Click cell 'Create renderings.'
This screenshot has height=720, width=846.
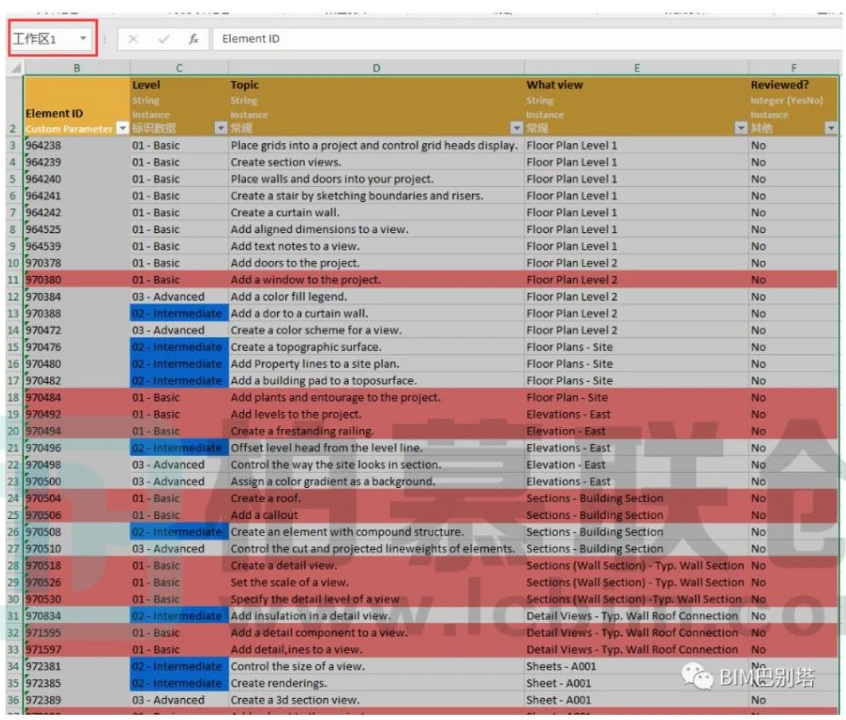pos(376,683)
